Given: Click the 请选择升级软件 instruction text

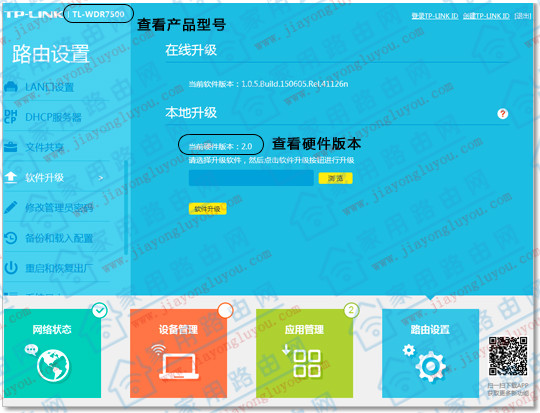Looking at the screenshot, I should 271,160.
